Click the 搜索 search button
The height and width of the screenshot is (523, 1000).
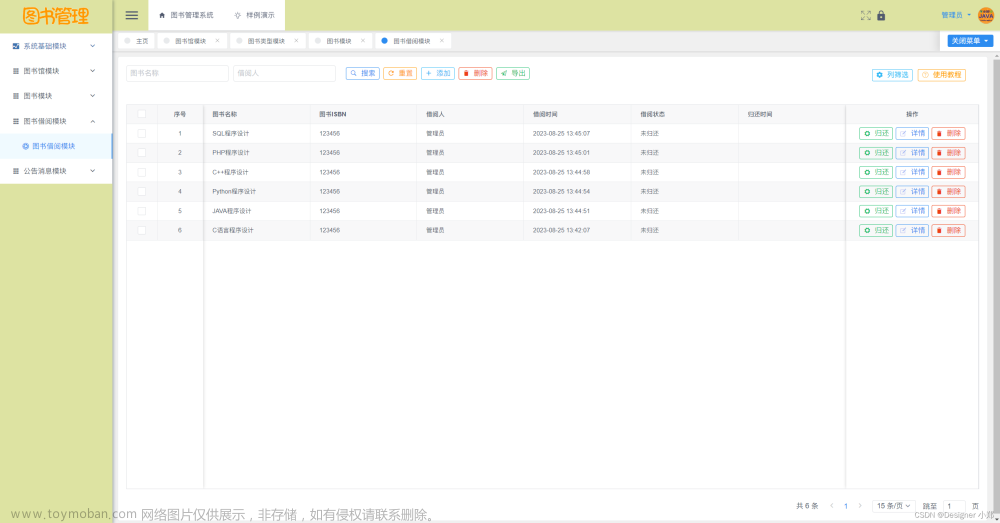tap(363, 73)
